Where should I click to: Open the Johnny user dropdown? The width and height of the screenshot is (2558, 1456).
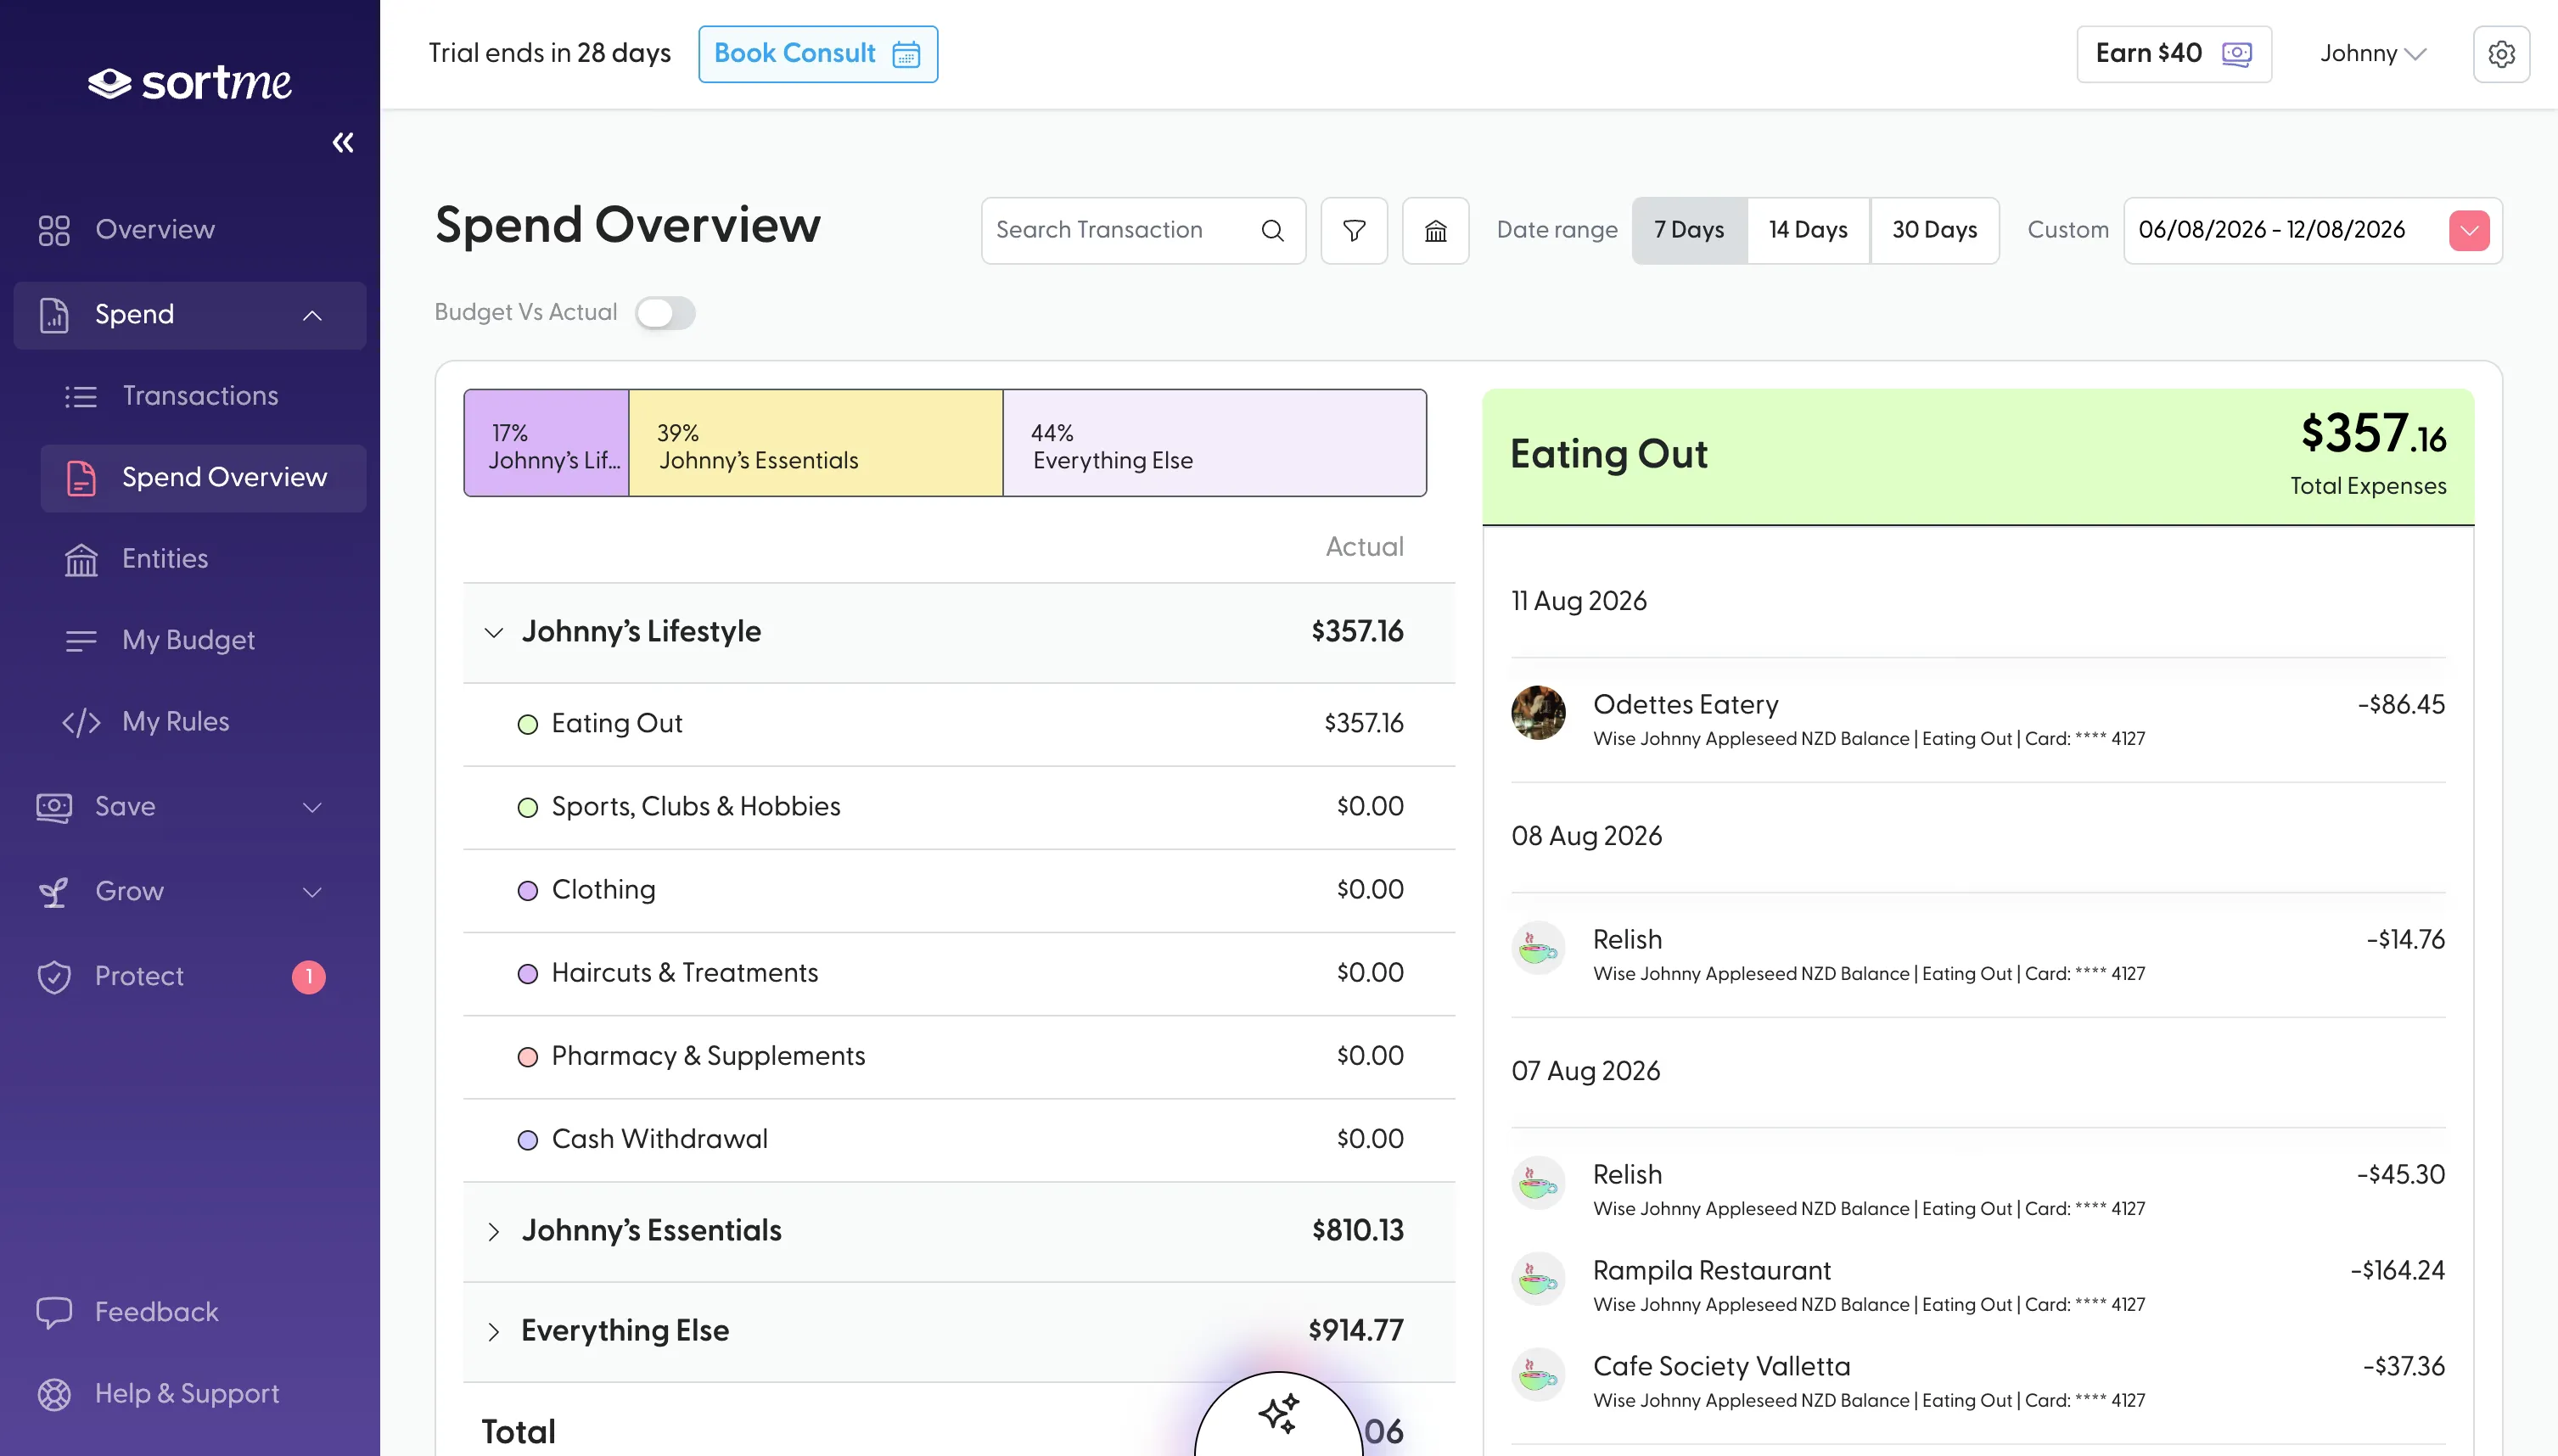tap(2373, 54)
